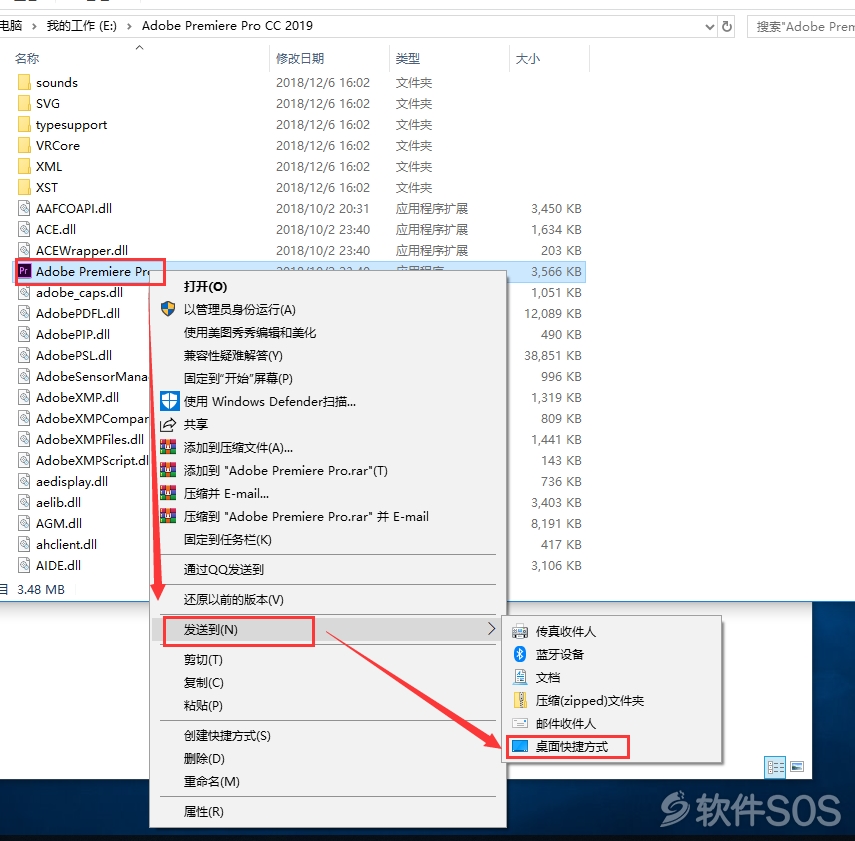Select 使用美图秀秀编辑和美化

(x=250, y=333)
